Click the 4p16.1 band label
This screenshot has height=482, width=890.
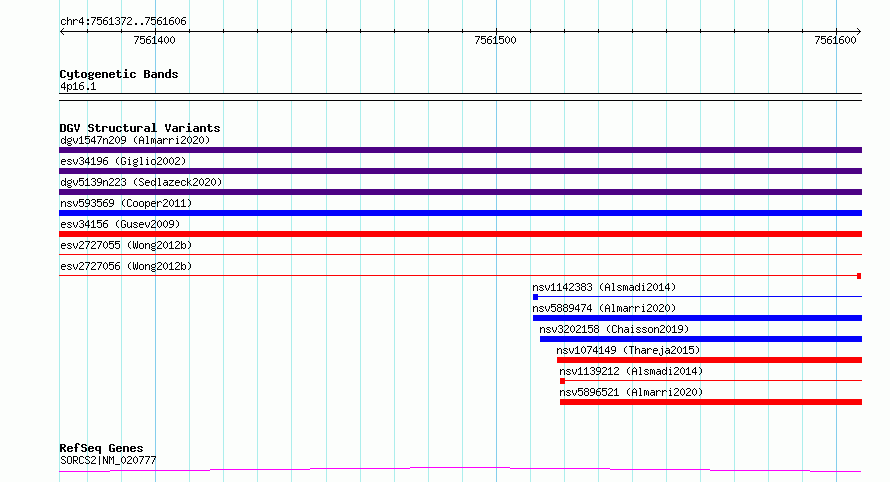tap(78, 86)
